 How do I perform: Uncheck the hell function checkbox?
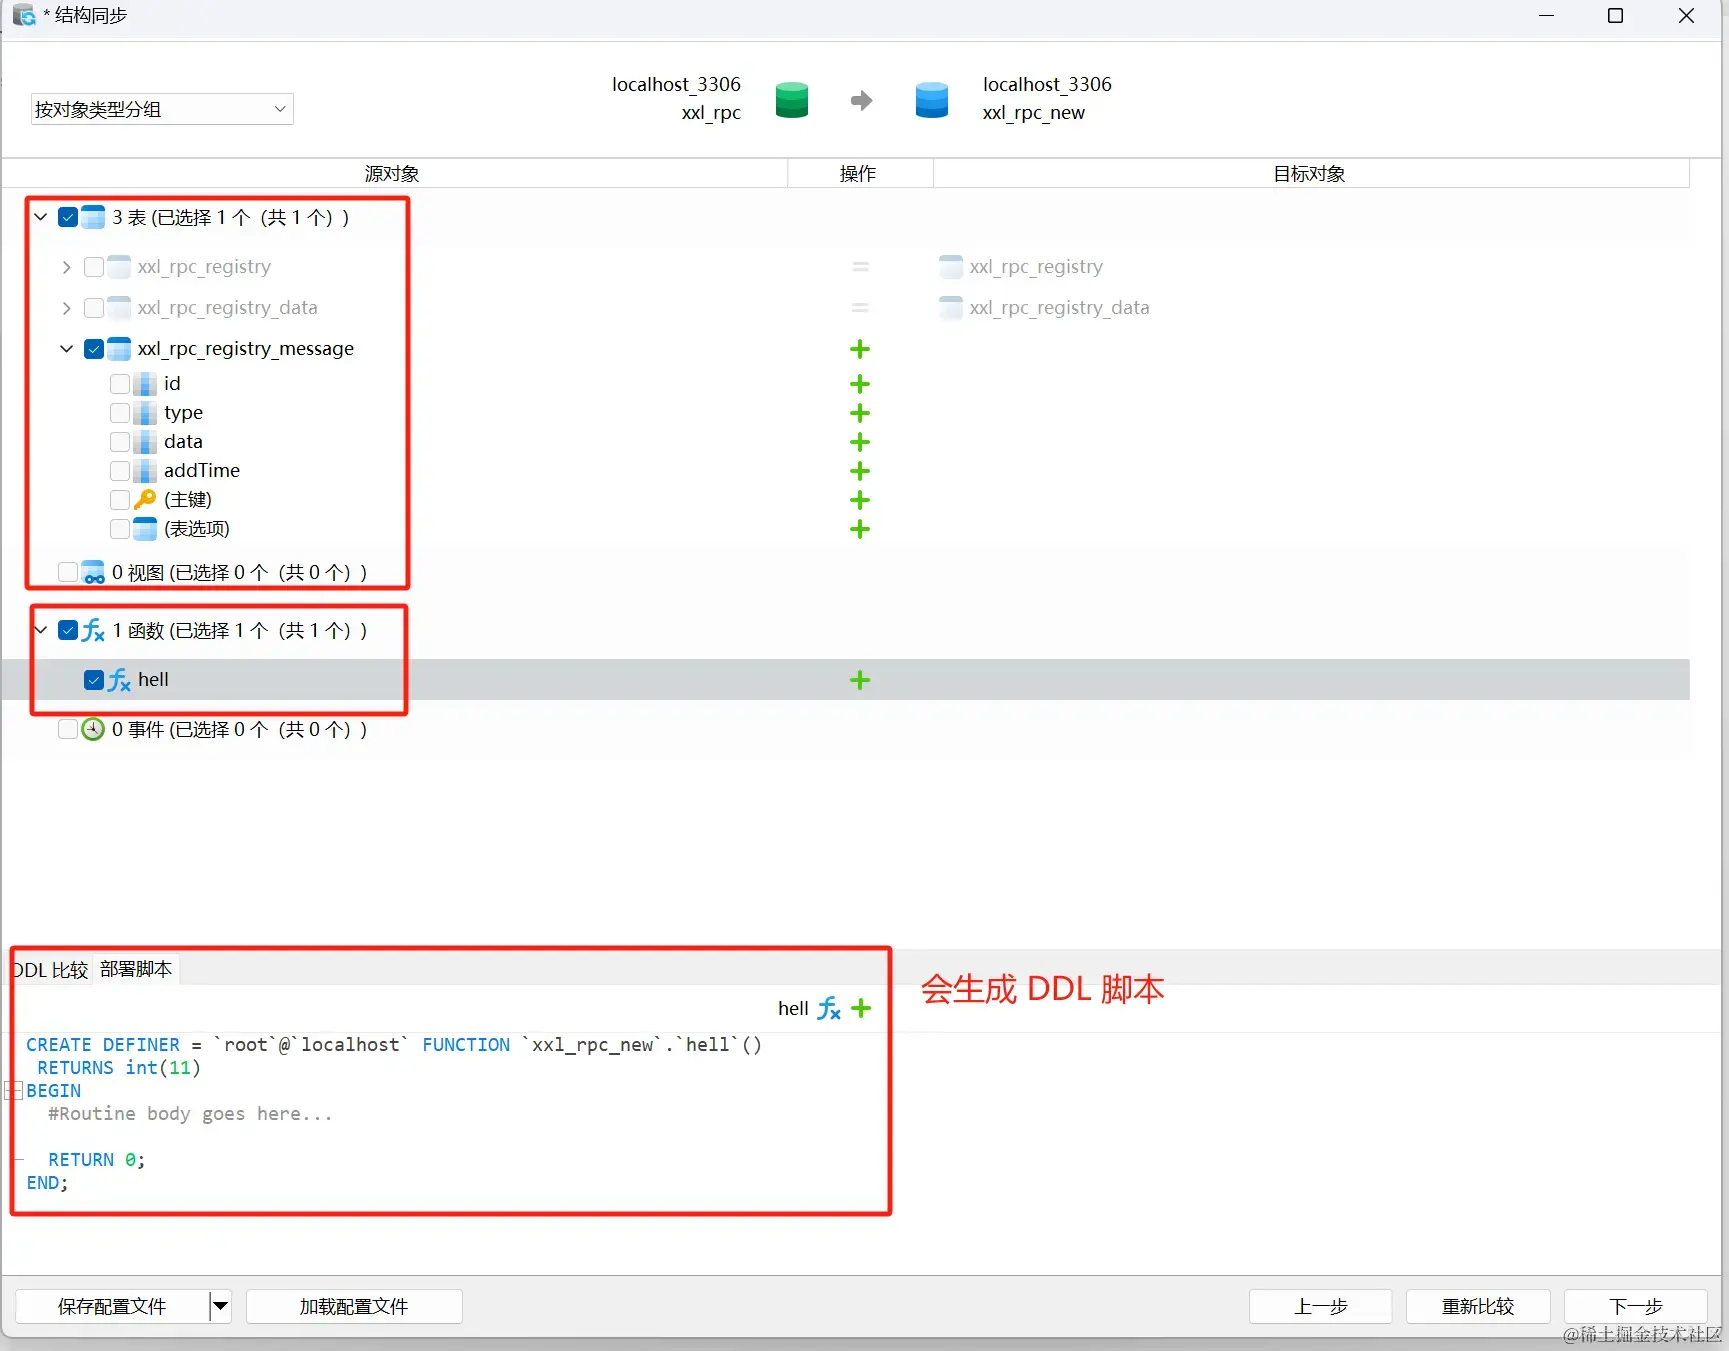[x=94, y=680]
